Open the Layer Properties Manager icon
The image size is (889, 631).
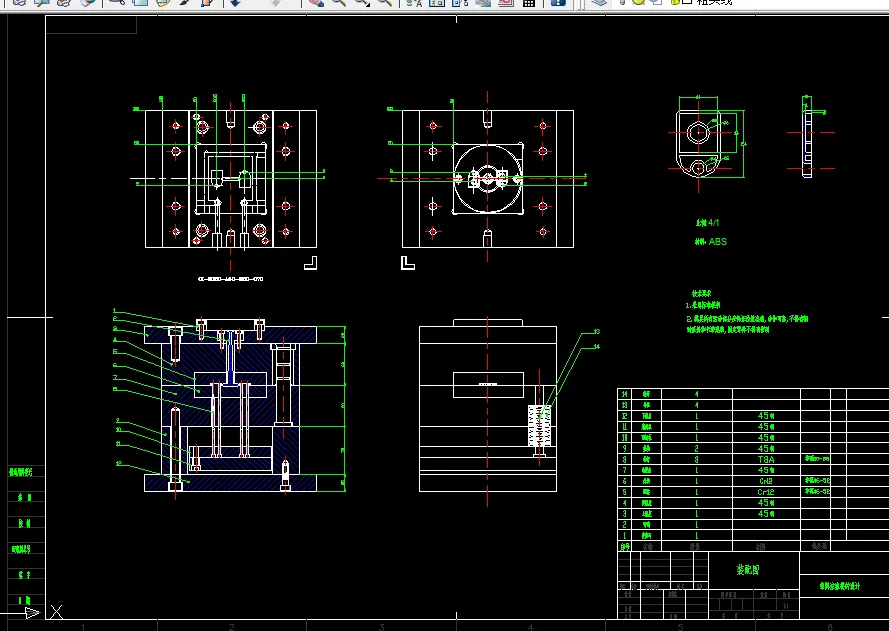pyautogui.click(x=599, y=2)
